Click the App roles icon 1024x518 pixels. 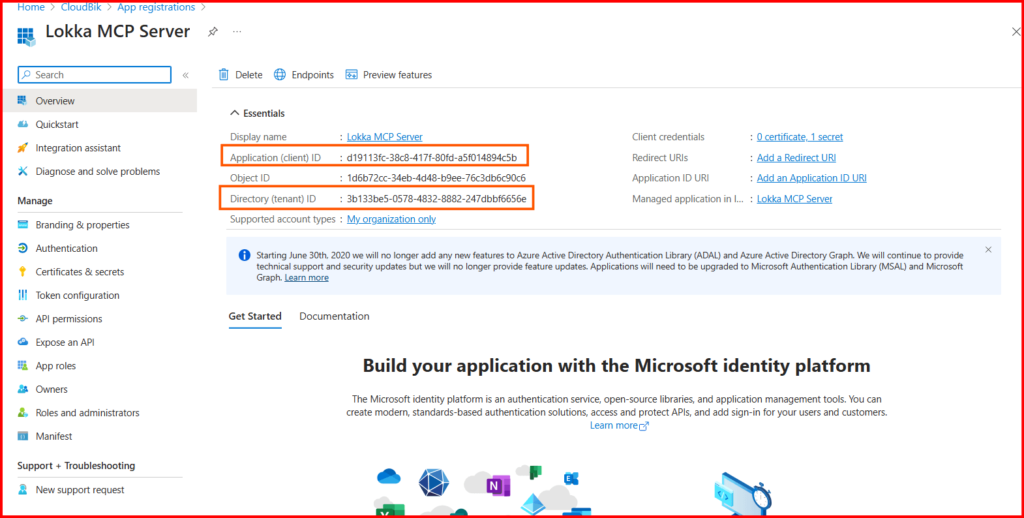point(23,366)
